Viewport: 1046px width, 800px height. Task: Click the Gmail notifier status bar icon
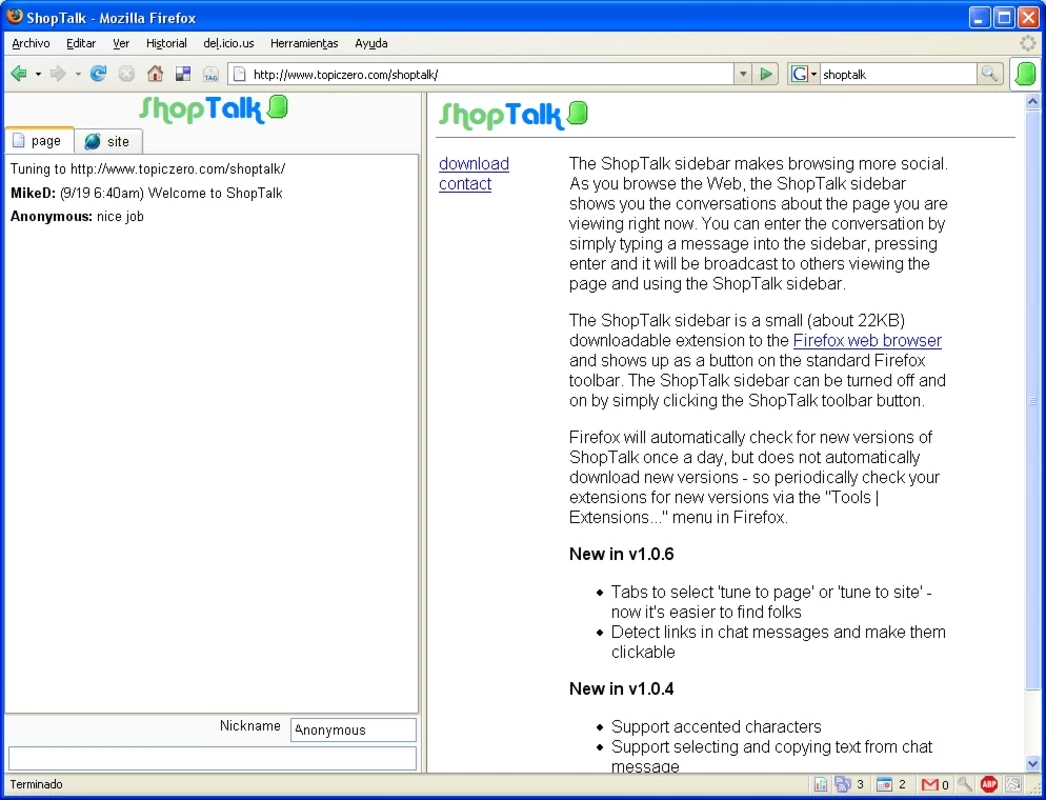[934, 785]
